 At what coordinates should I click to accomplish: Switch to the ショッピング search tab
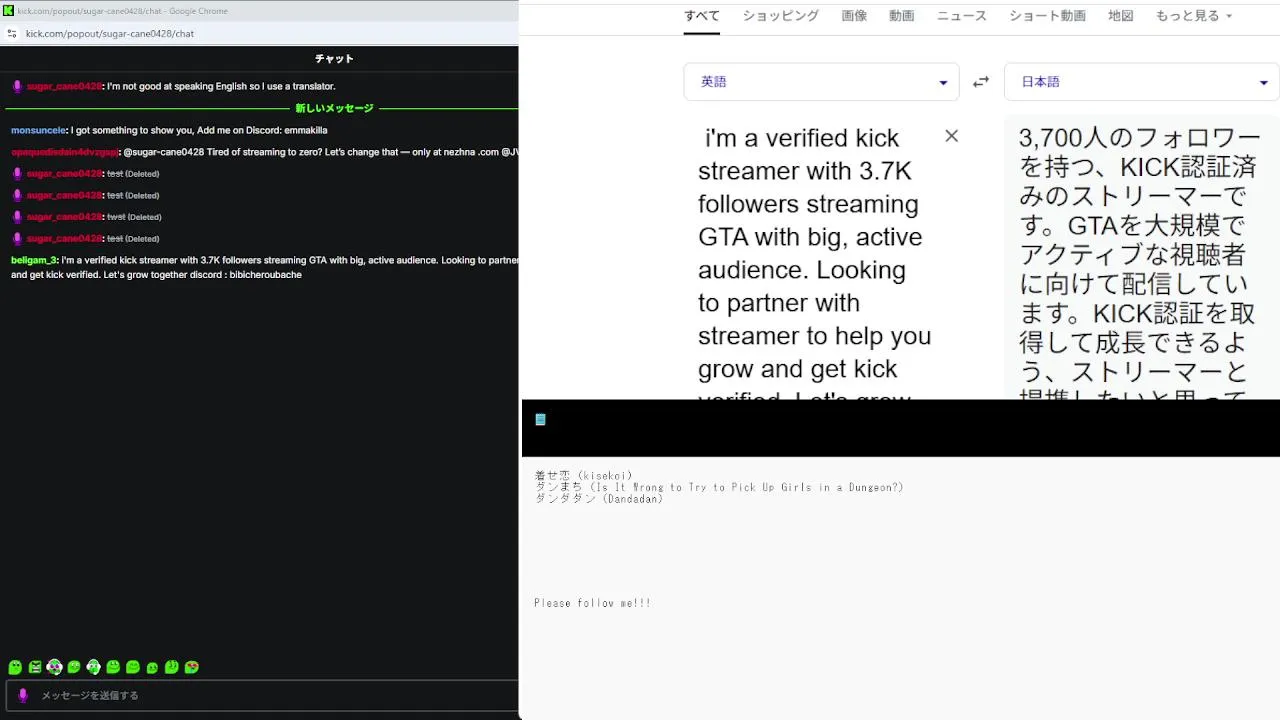click(781, 16)
